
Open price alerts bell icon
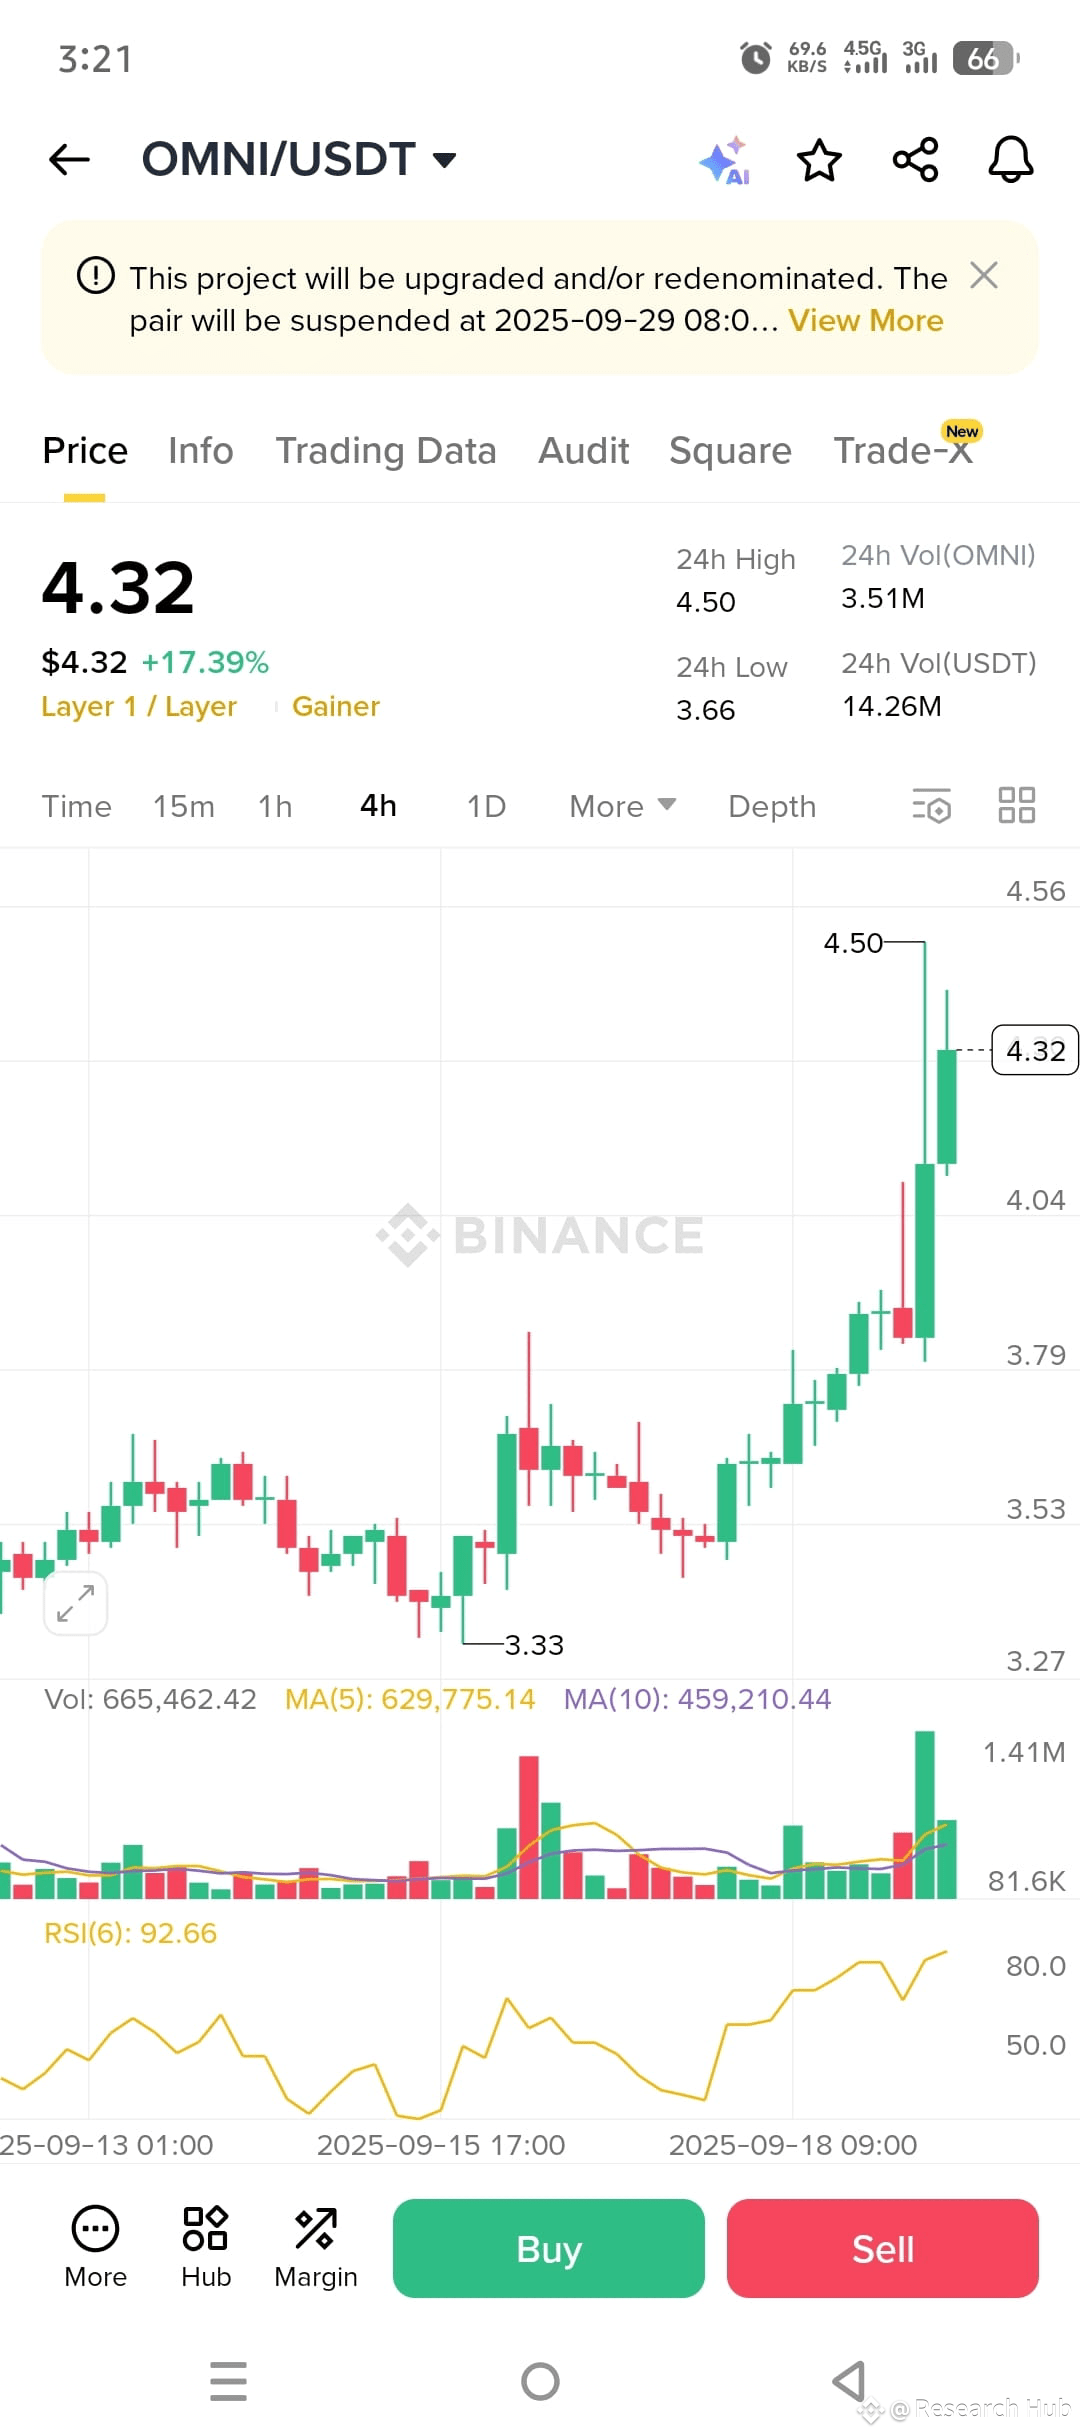(1011, 160)
